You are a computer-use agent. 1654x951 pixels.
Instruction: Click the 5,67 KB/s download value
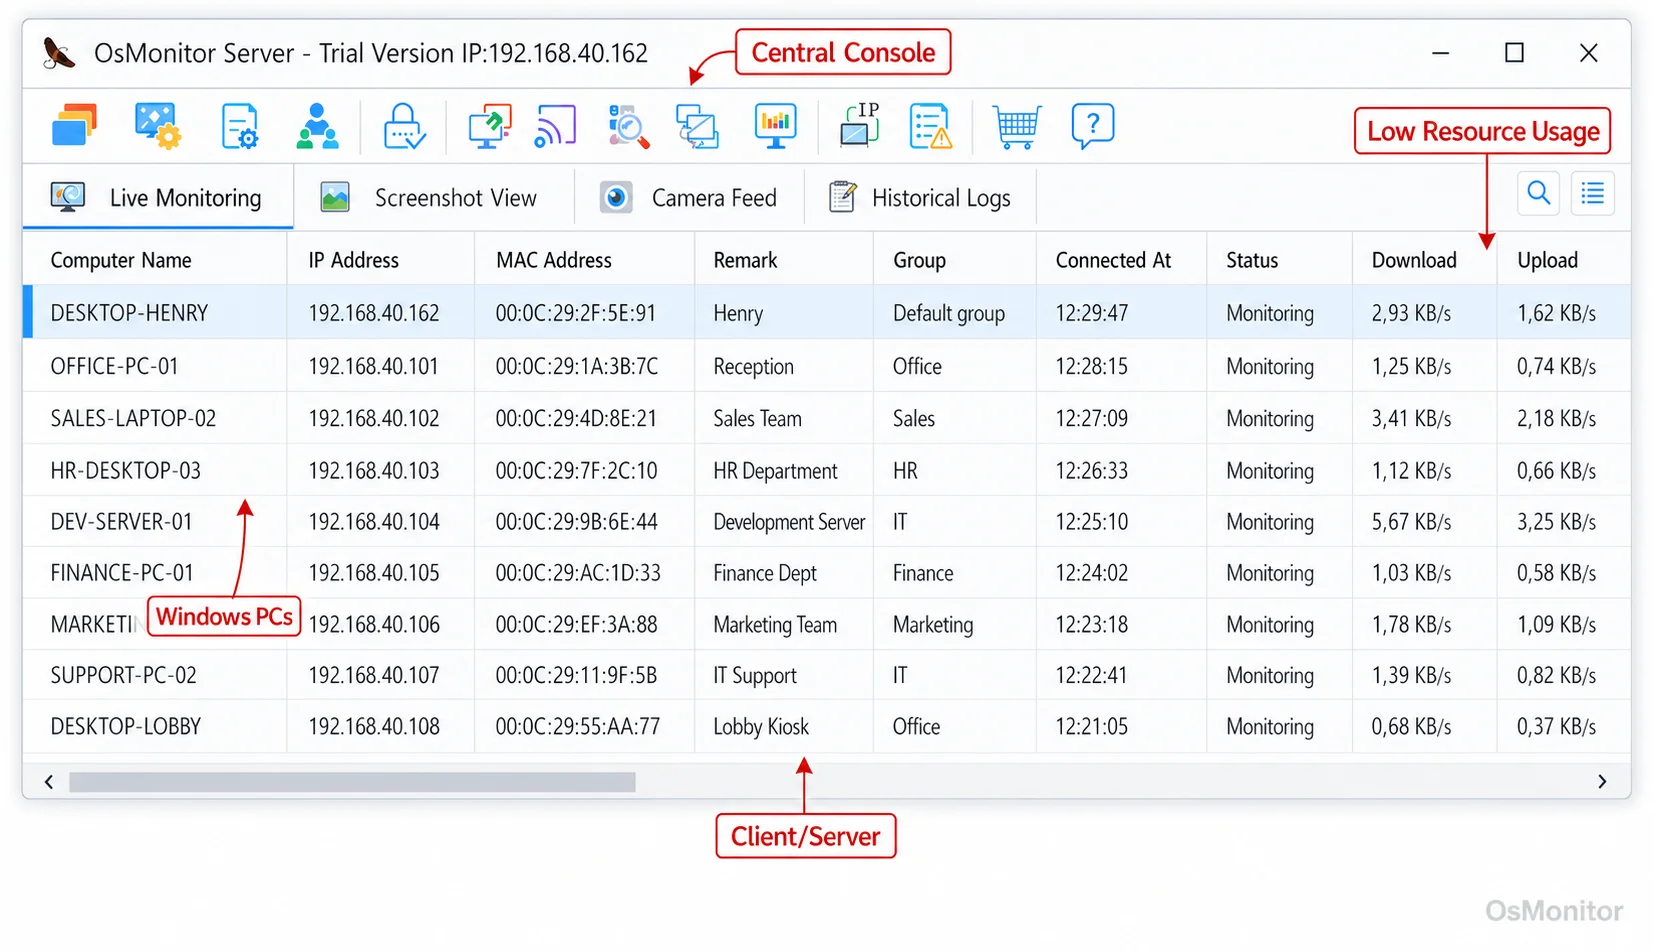click(x=1411, y=521)
